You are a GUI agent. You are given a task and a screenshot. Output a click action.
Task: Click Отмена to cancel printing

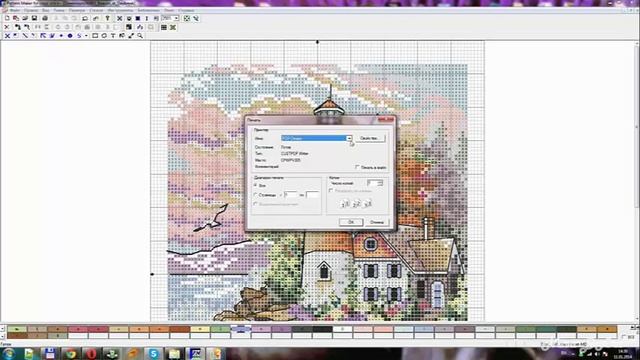click(377, 222)
